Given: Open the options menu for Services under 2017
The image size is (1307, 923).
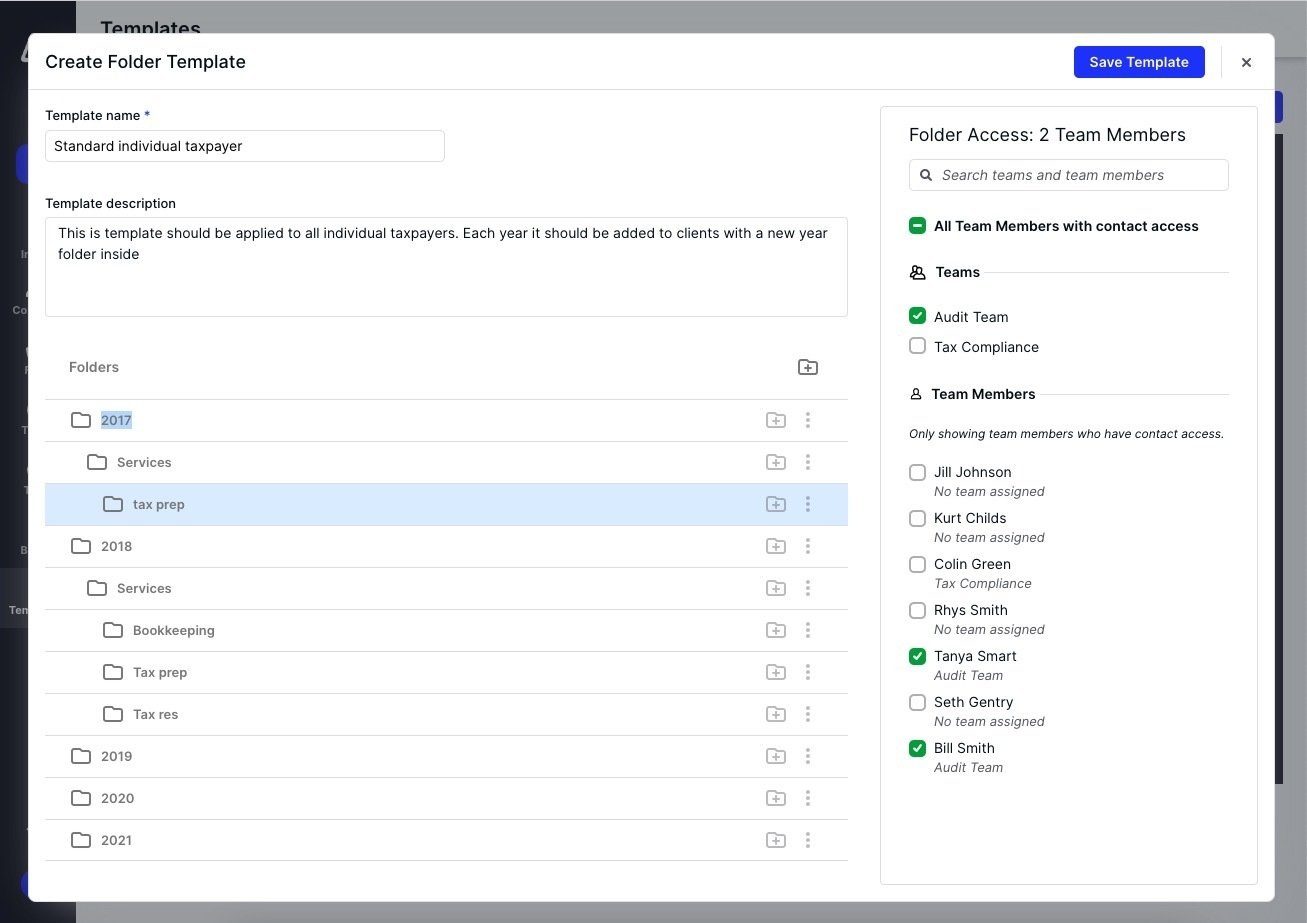Looking at the screenshot, I should coord(808,462).
